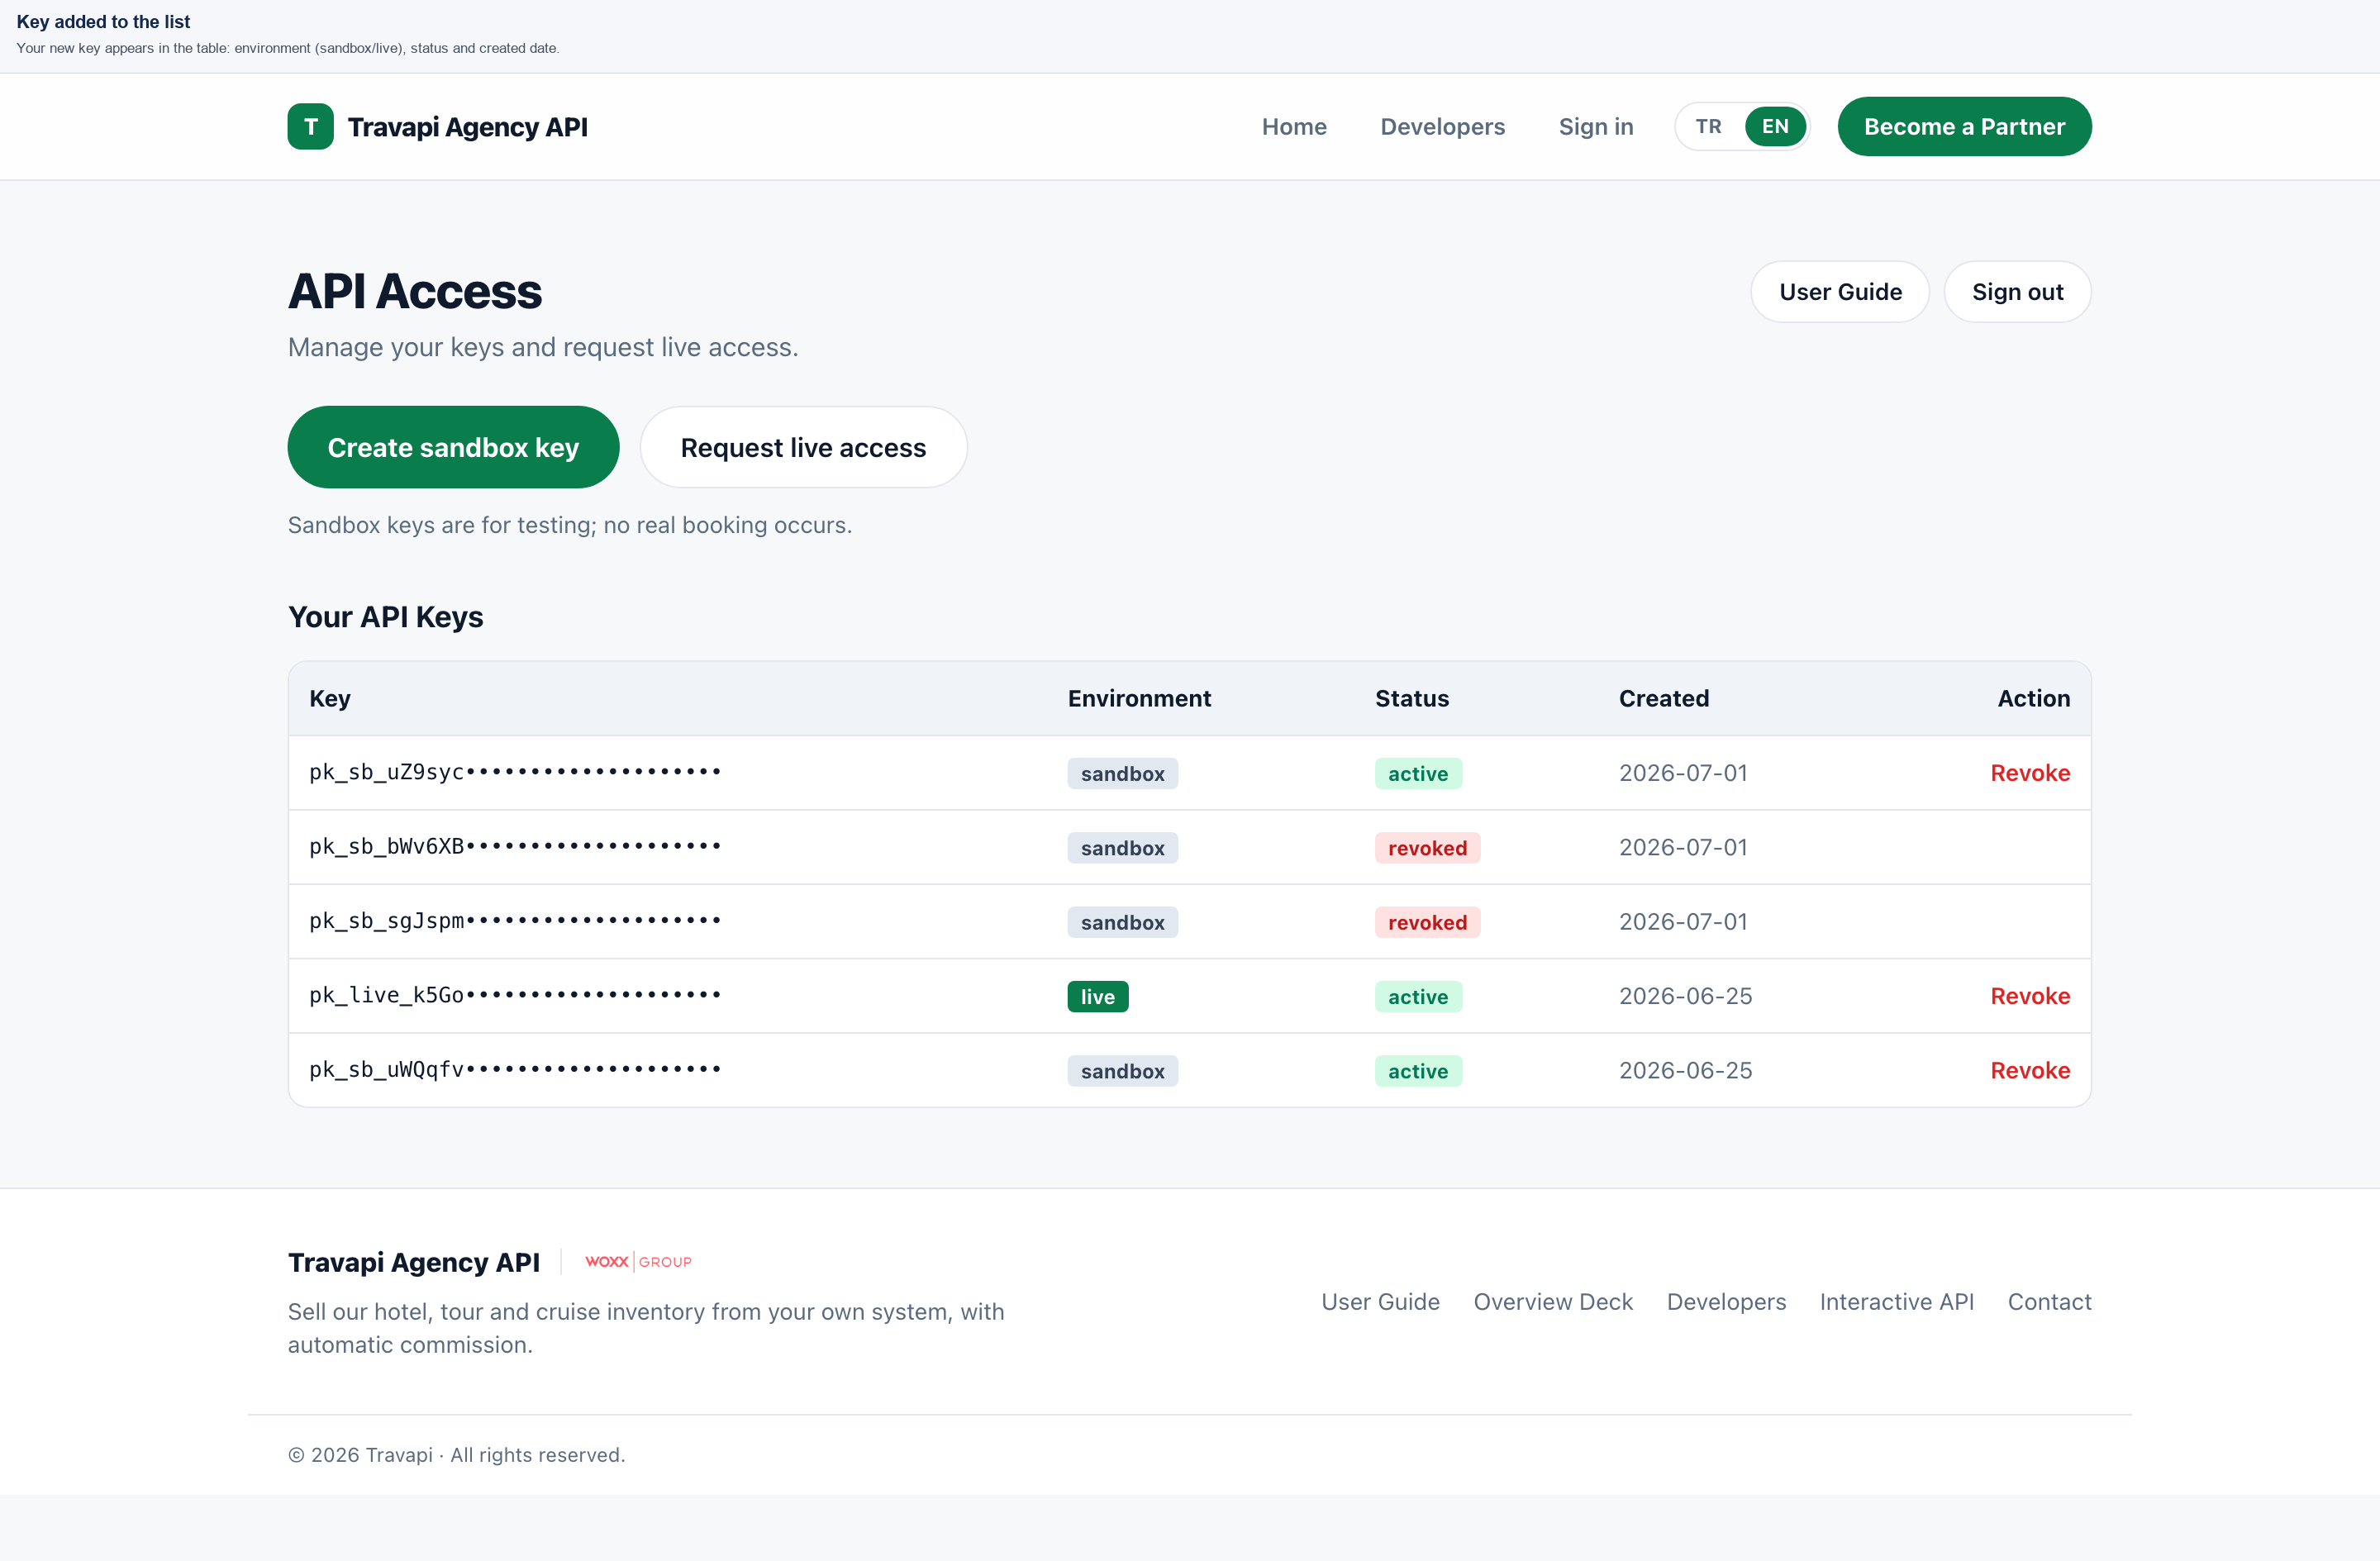Select the pk_sb_sgJspm key text
2380x1561 pixels.
tap(515, 921)
